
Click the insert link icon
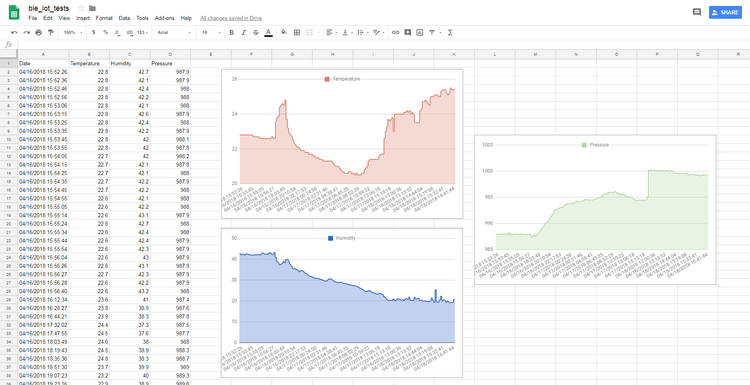click(395, 33)
